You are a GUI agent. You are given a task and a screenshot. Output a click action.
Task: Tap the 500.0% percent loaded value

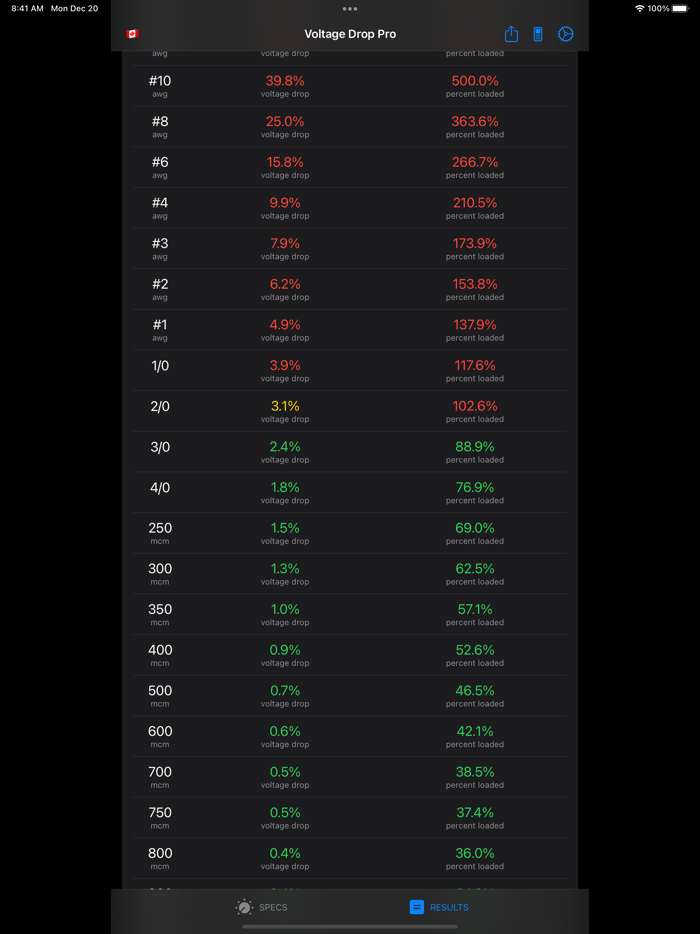(x=475, y=81)
